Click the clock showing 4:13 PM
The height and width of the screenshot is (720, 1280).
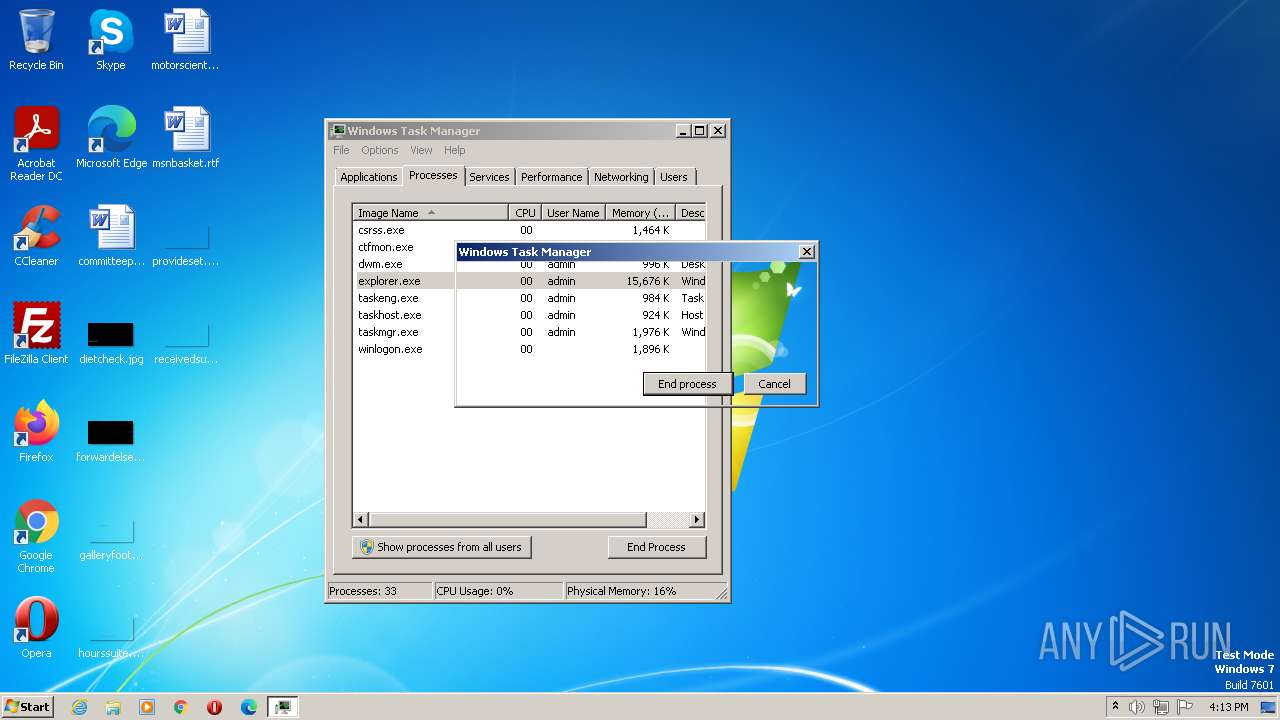tap(1228, 707)
